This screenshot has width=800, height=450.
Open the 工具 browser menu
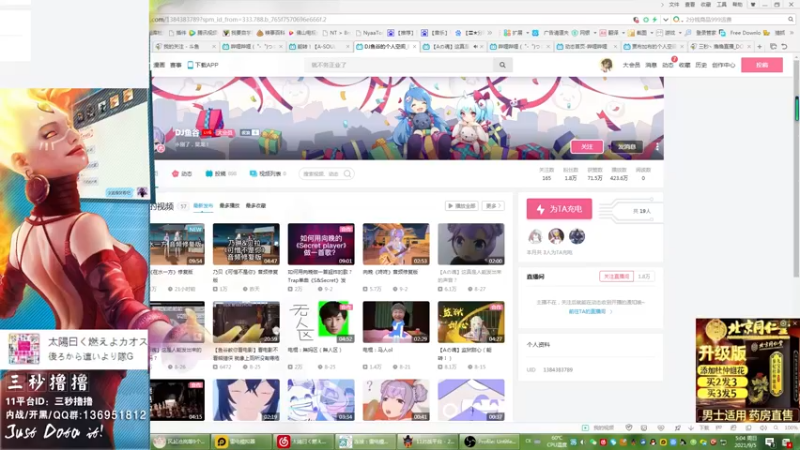click(x=721, y=5)
